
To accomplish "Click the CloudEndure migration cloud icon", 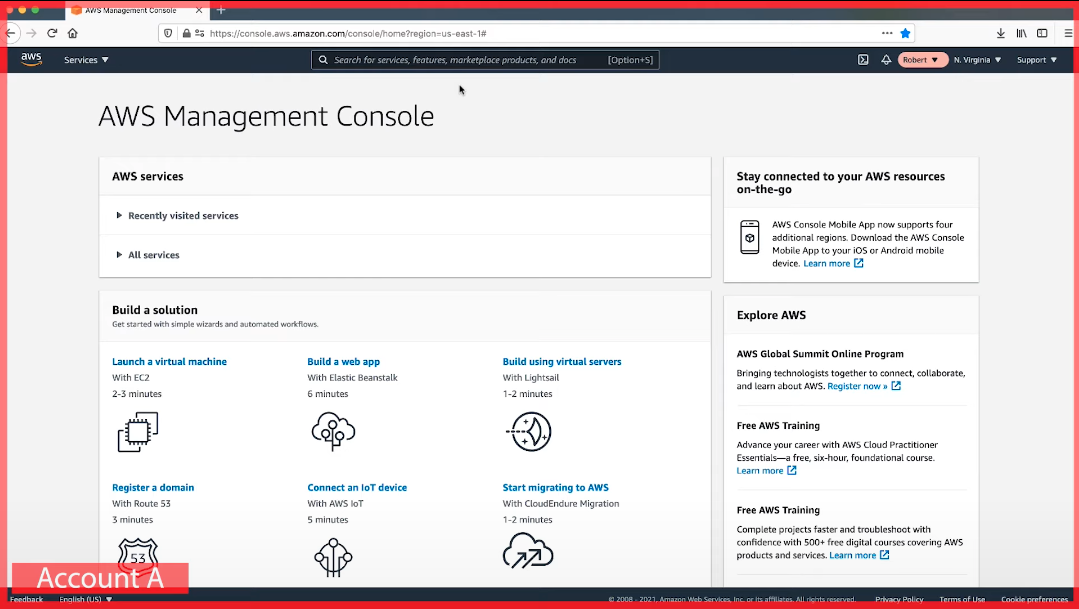I will [527, 551].
